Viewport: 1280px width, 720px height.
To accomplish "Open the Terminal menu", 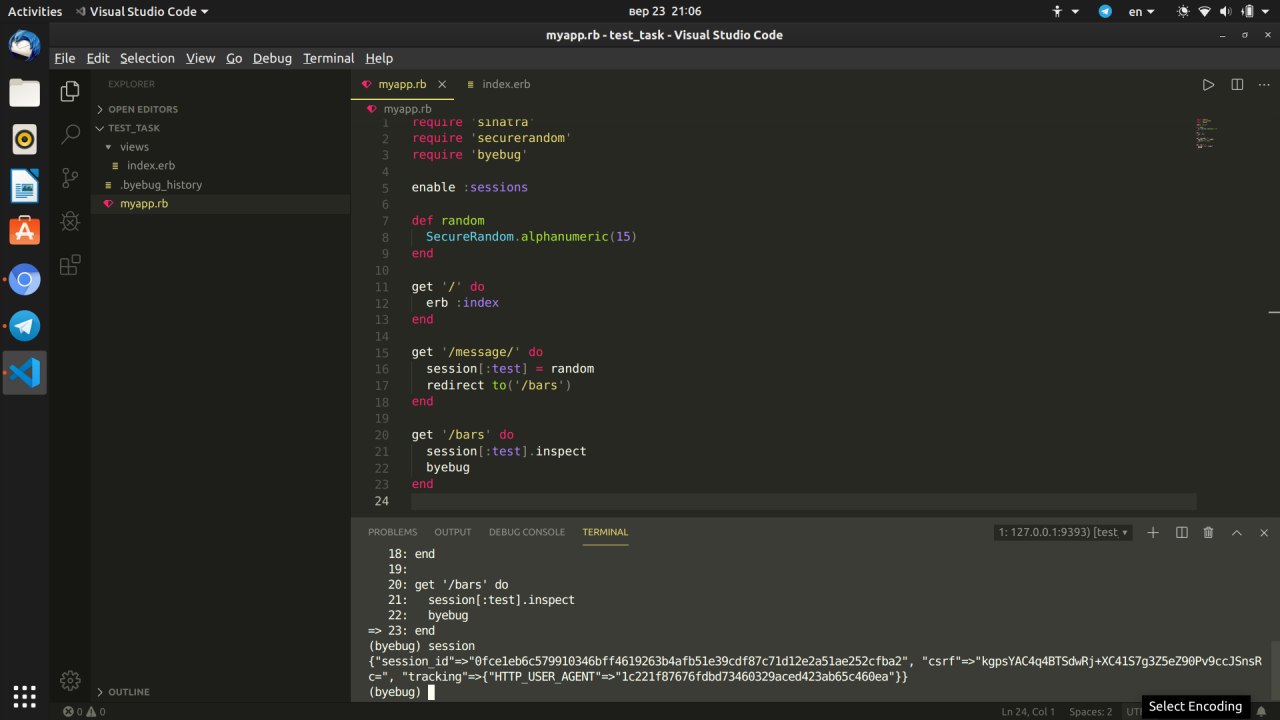I will [x=329, y=58].
